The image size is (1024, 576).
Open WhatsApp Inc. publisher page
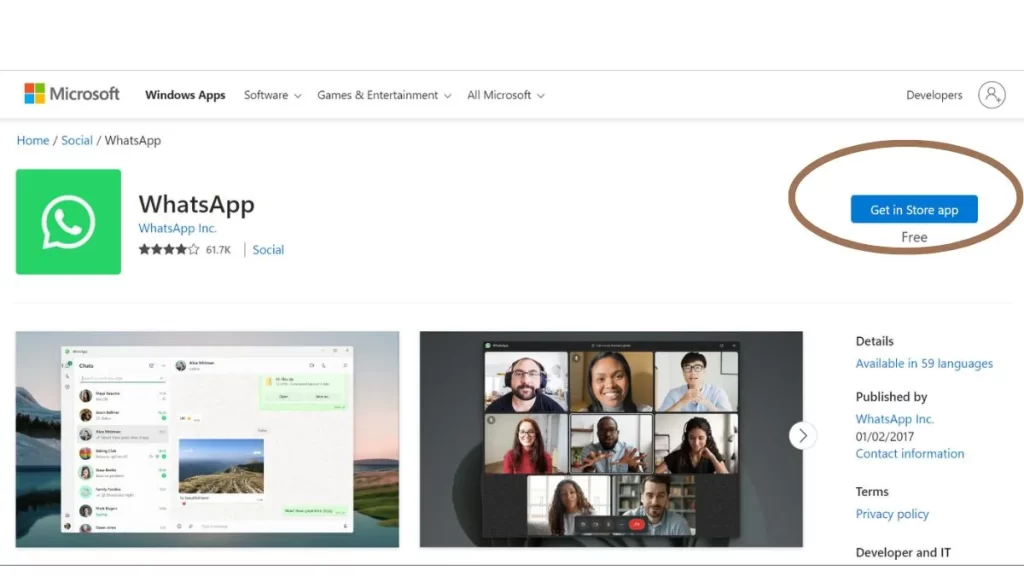pyautogui.click(x=894, y=418)
